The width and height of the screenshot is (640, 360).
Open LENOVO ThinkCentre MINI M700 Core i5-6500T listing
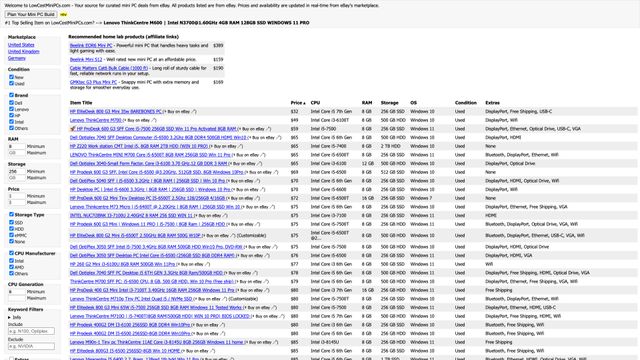[x=150, y=155]
